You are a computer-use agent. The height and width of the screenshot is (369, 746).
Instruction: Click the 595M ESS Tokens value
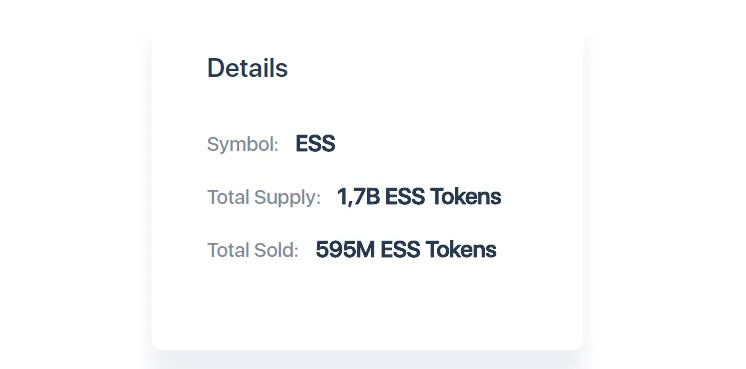click(406, 250)
